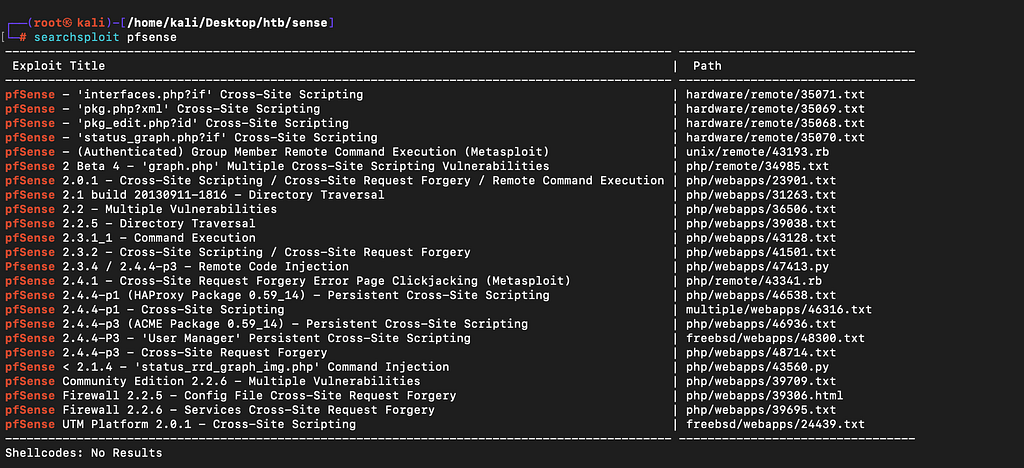This screenshot has width=1024, height=468.
Task: Select the pfSense 2.0.1 Remote Command Execution title
Action: coord(335,181)
